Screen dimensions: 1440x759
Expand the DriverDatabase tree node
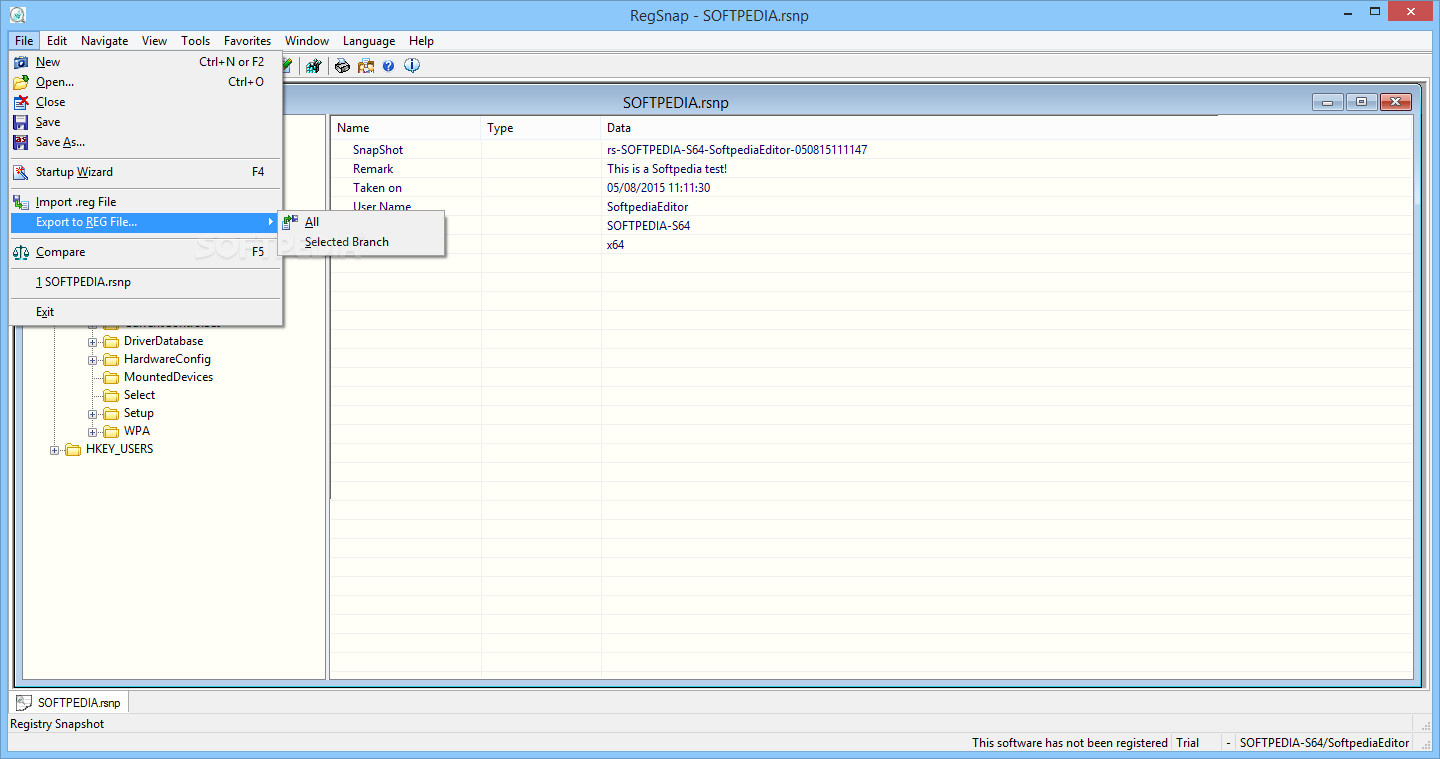point(93,342)
